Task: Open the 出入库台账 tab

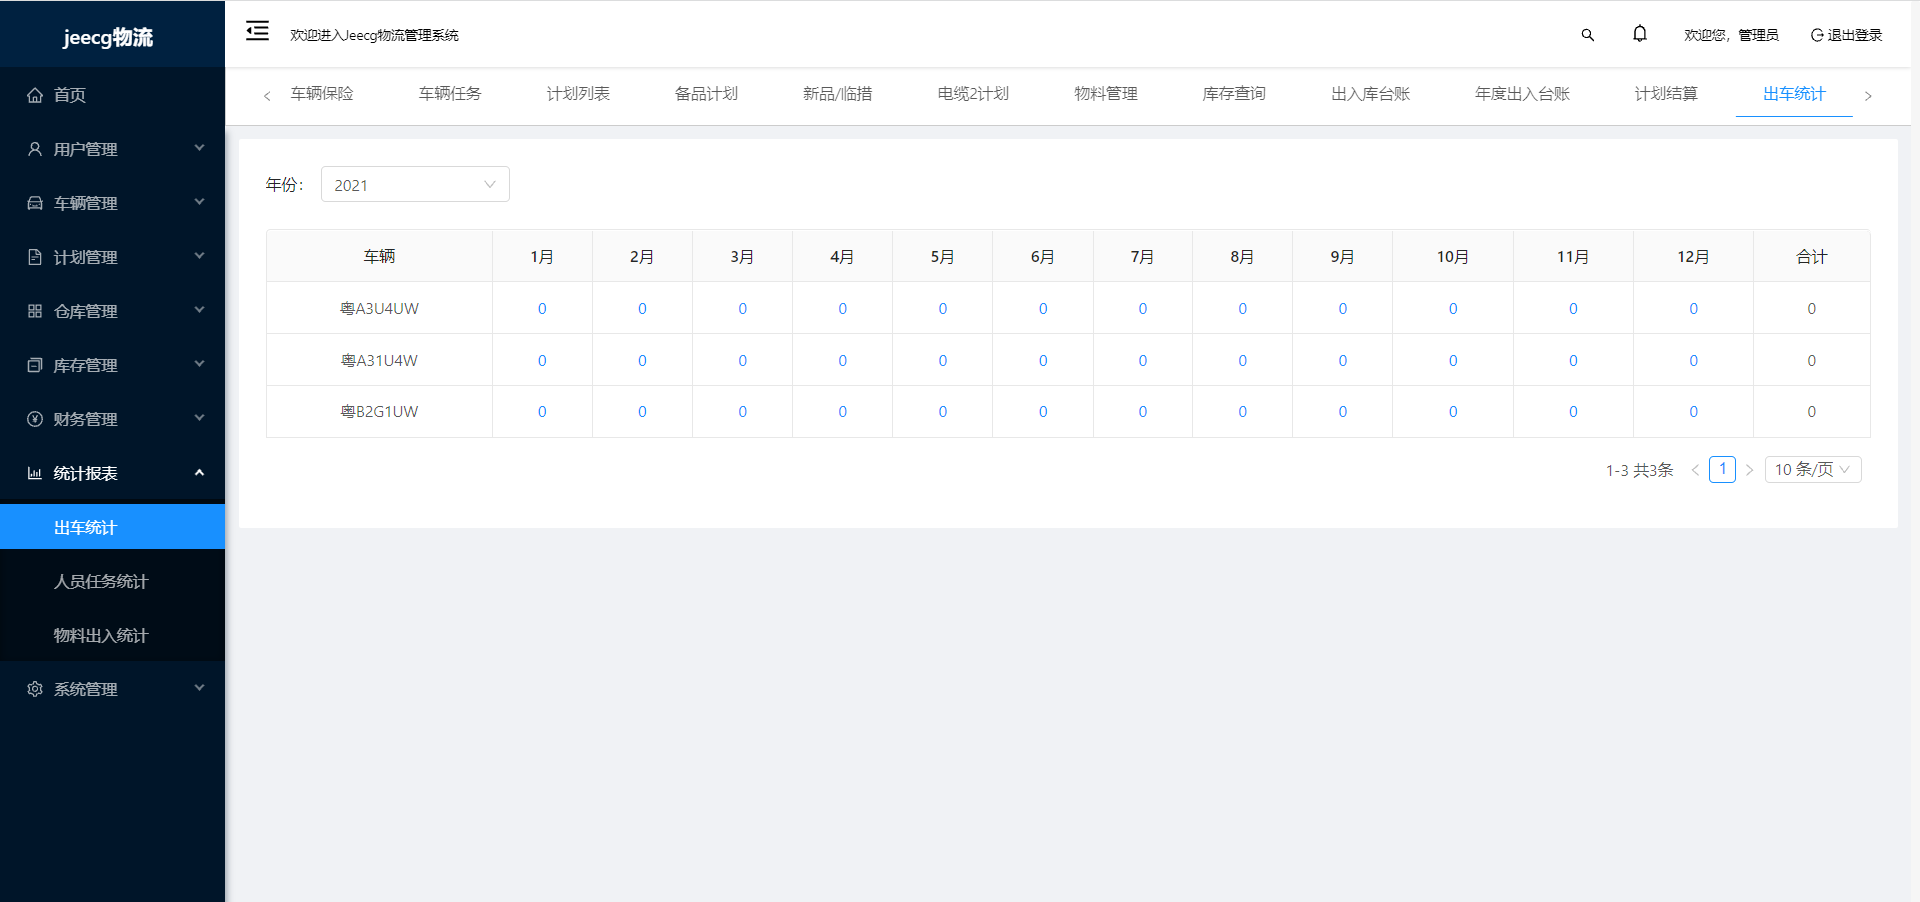Action: click(x=1371, y=94)
